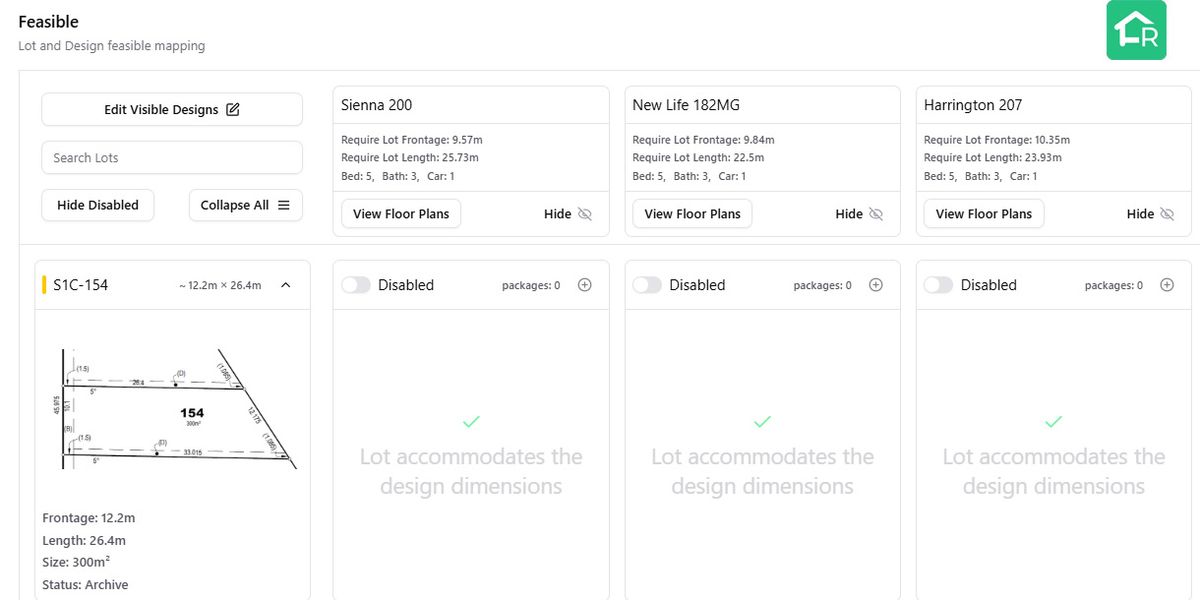Enable the Disabled toggle under Harrington 207
This screenshot has width=1200, height=600.
point(938,284)
